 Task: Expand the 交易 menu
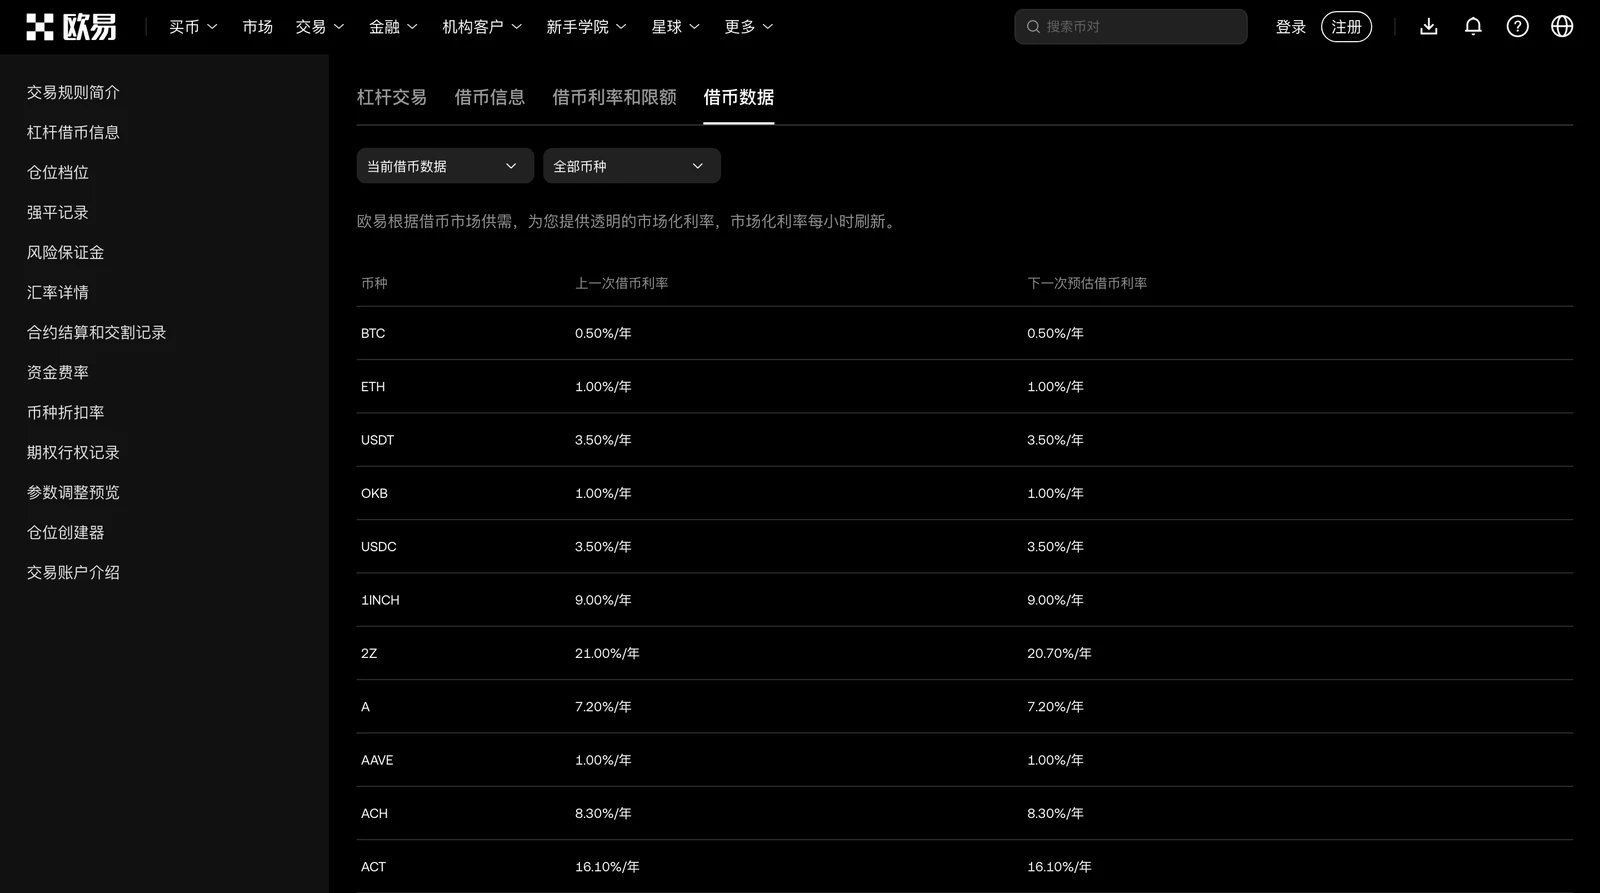[320, 27]
